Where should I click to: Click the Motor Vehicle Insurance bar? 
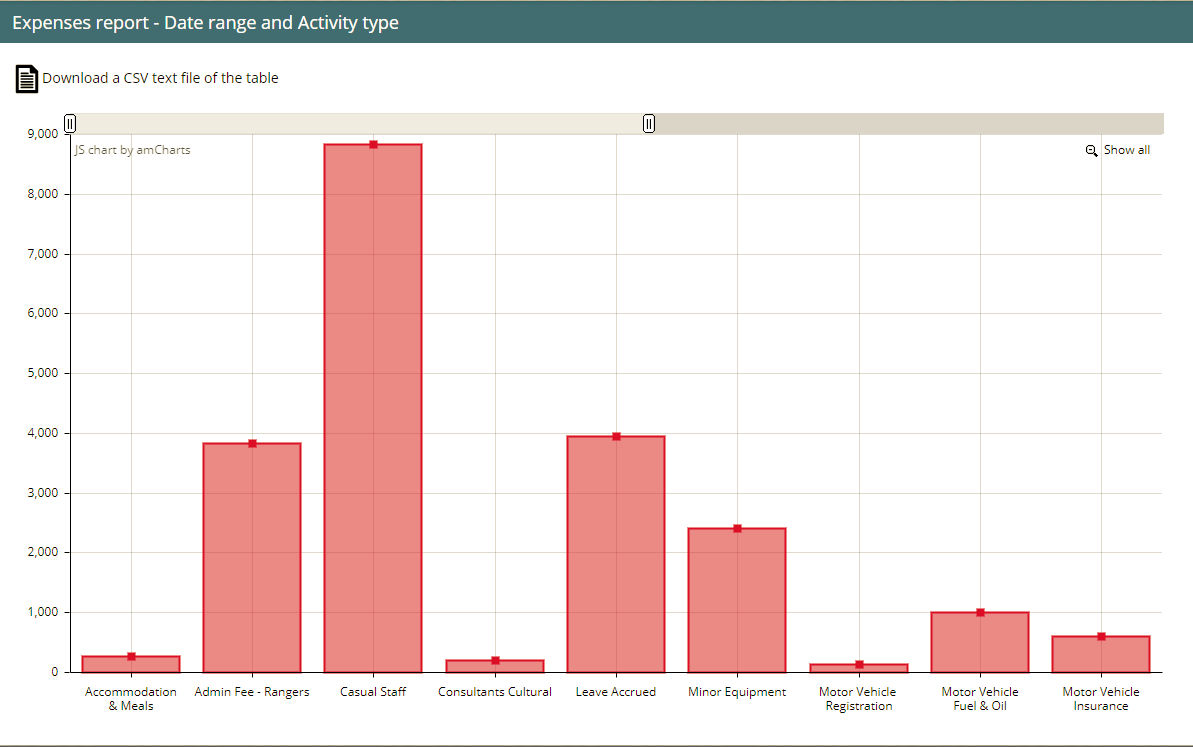pos(1101,654)
